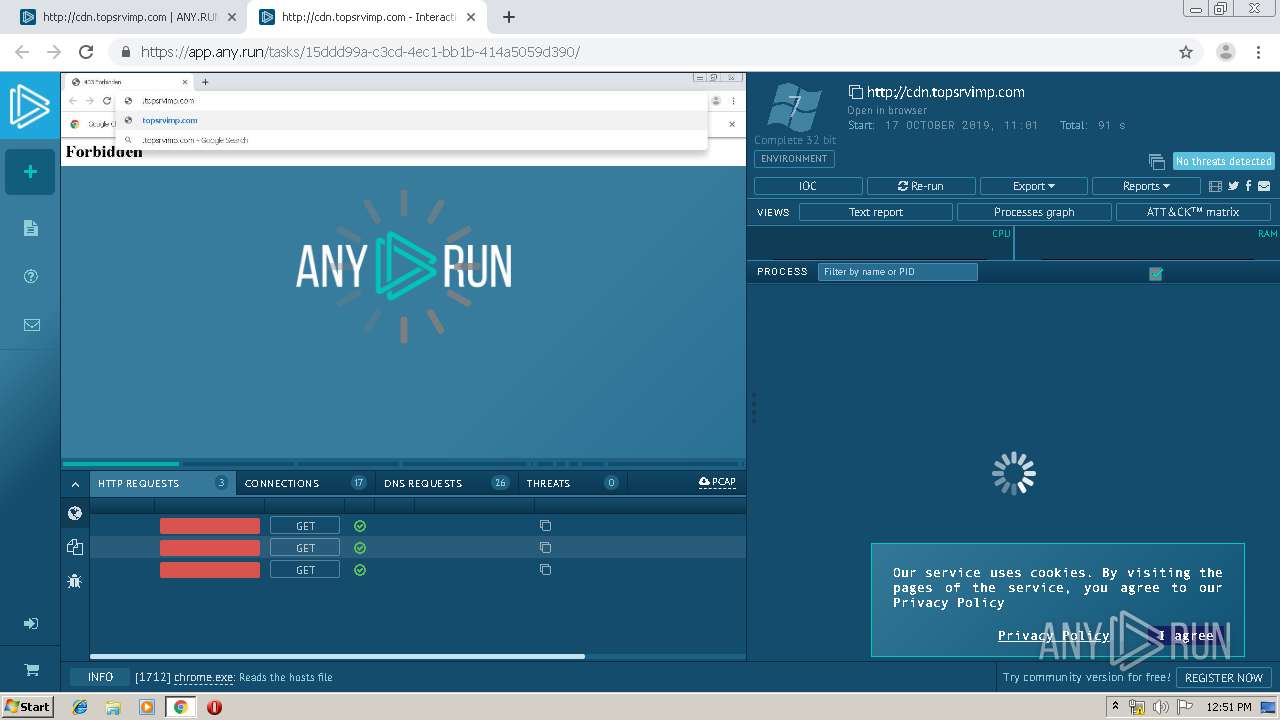Share task on Twitter

point(1233,186)
